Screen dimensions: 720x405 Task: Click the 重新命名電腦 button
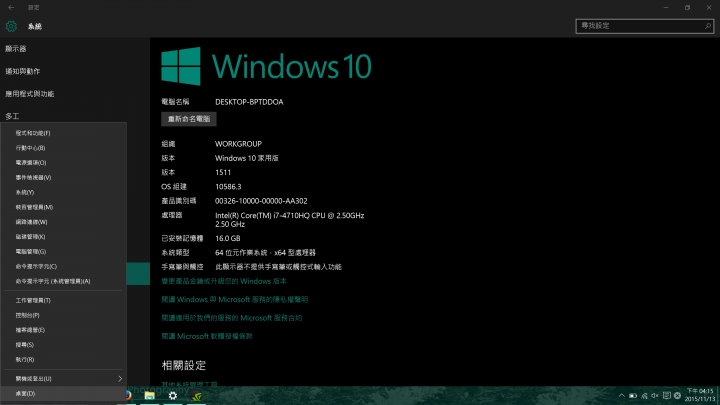tap(189, 119)
